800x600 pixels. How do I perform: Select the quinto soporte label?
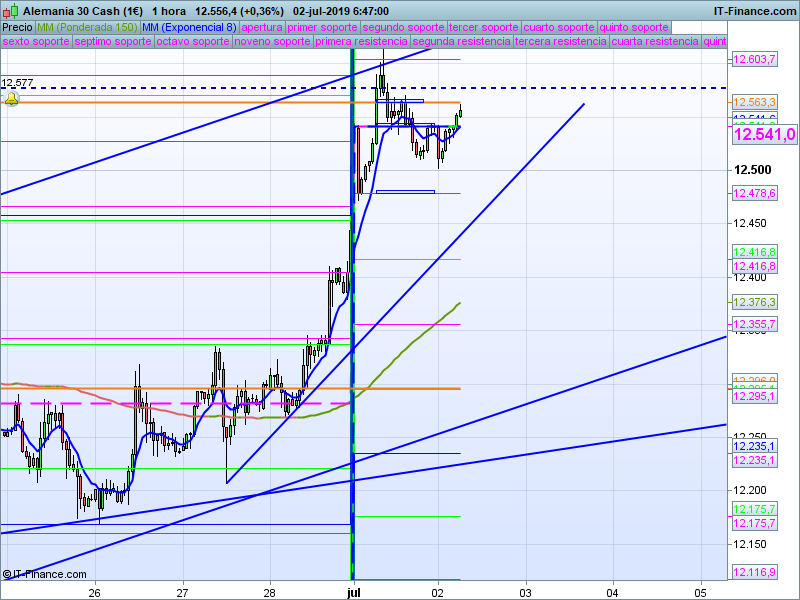click(x=634, y=27)
